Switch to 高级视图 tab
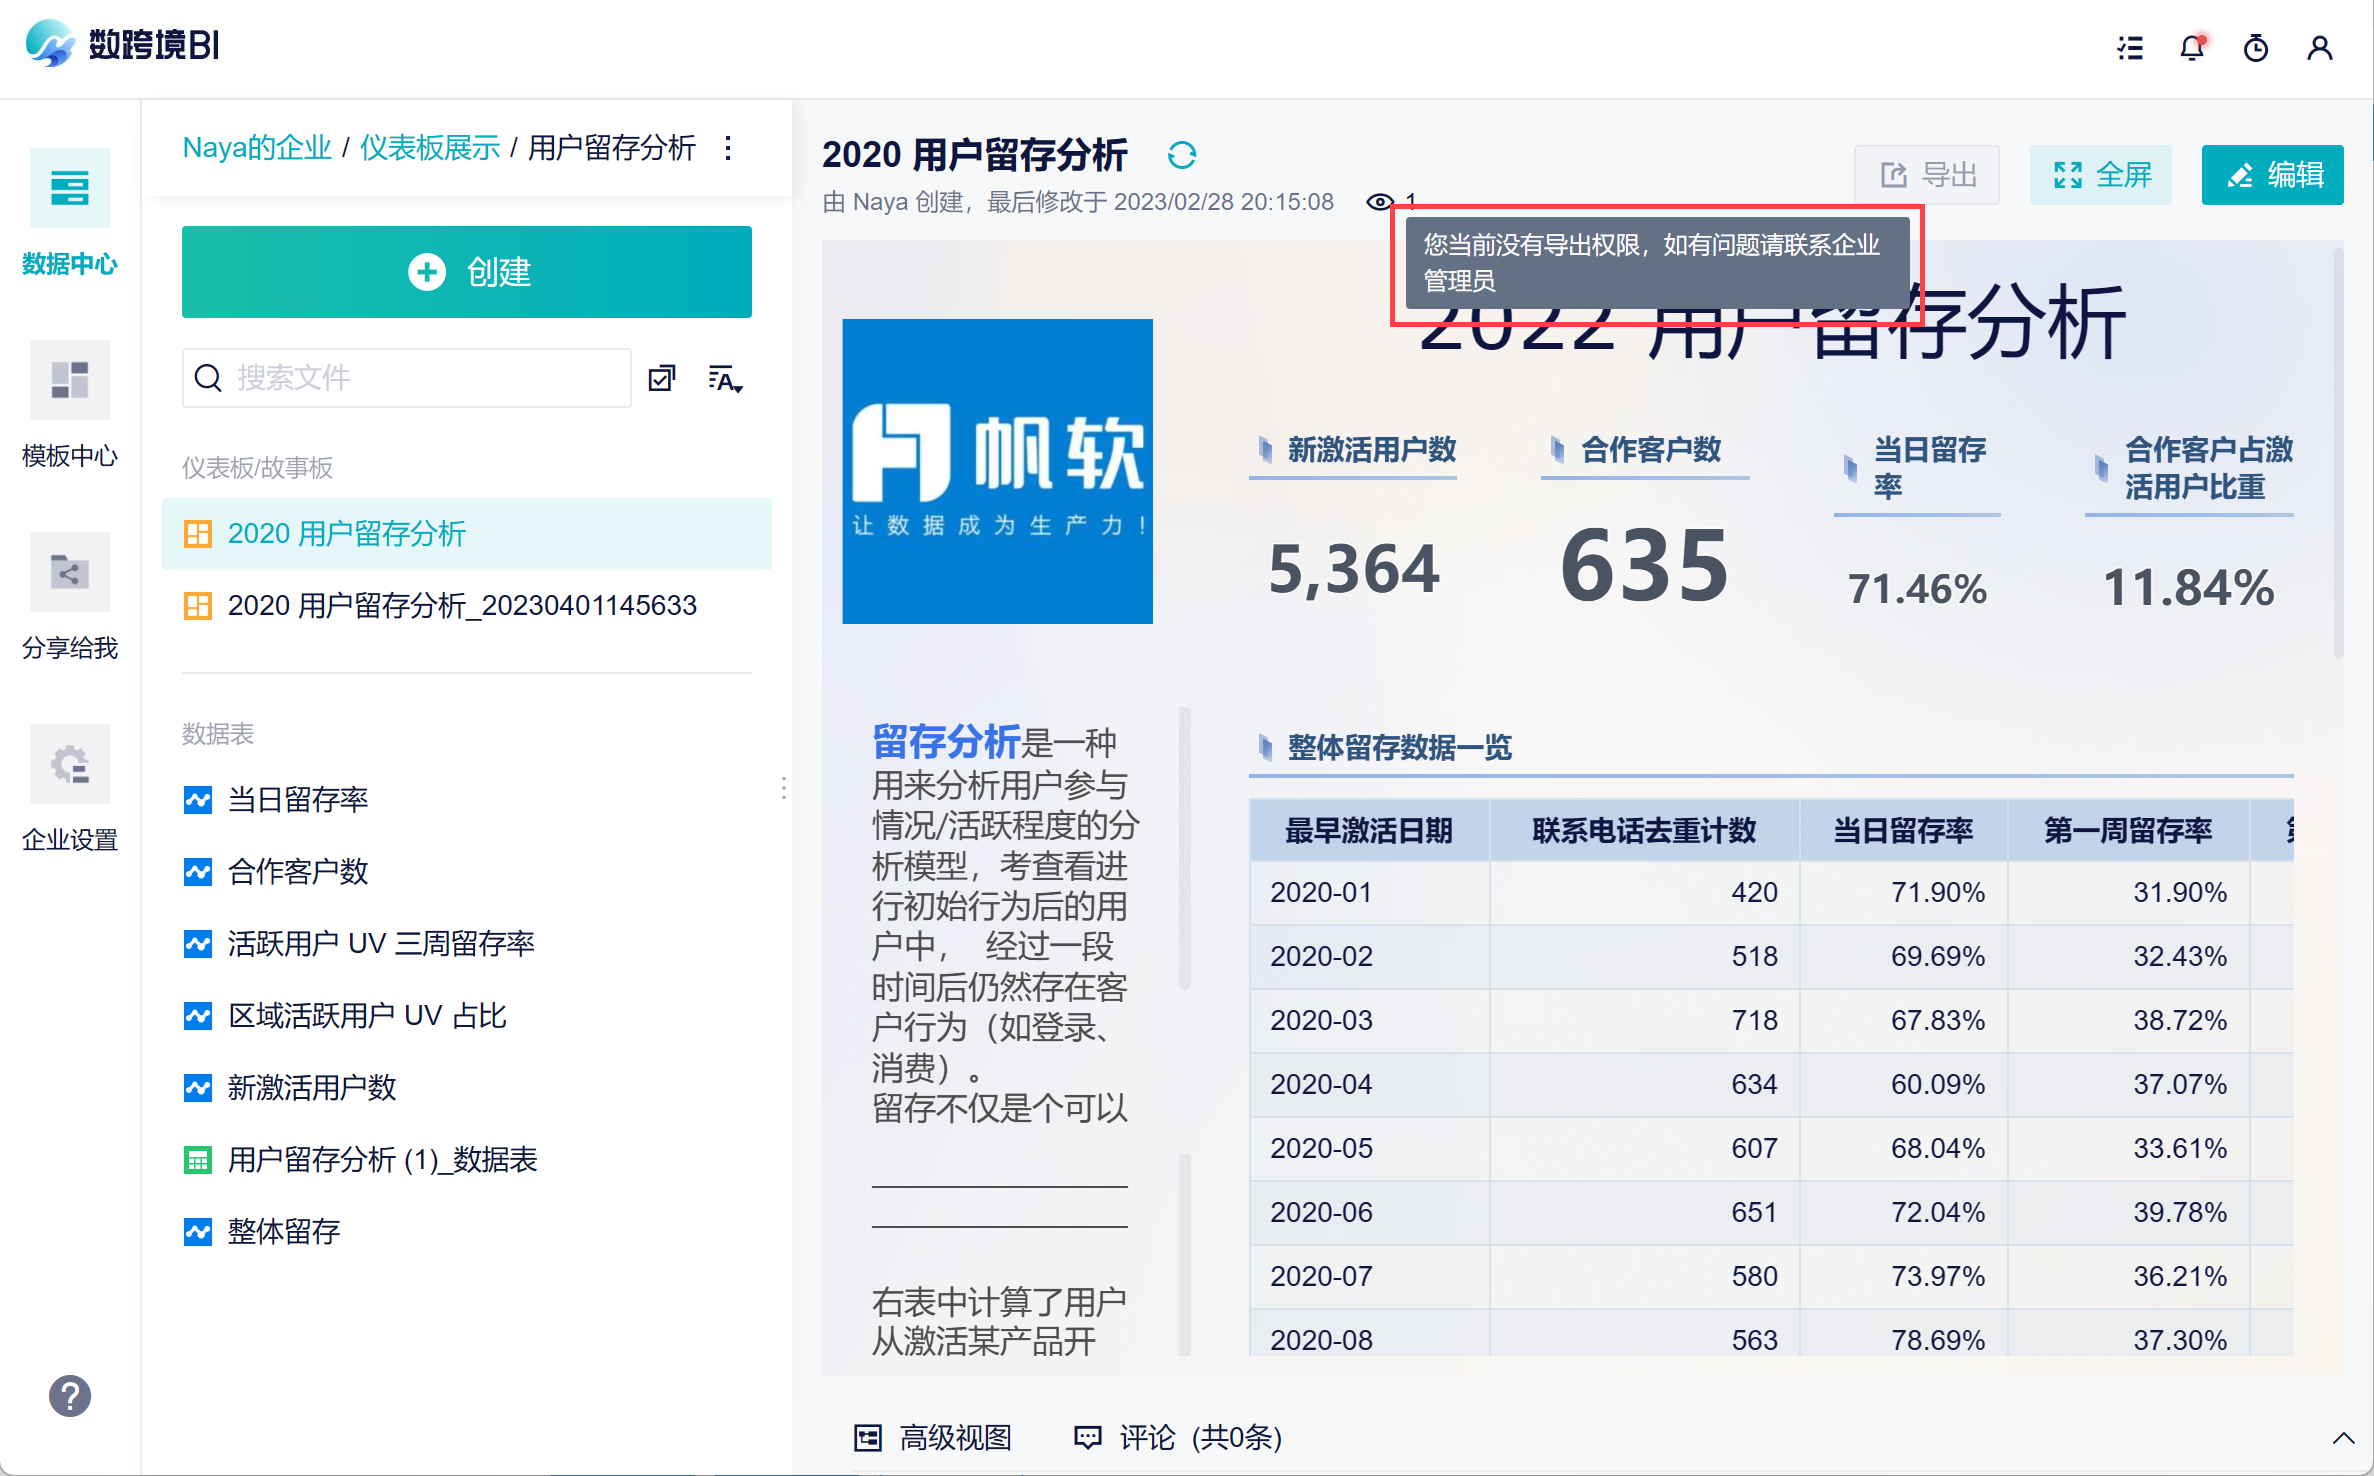Screen dimensions: 2374x1476 point(933,1438)
